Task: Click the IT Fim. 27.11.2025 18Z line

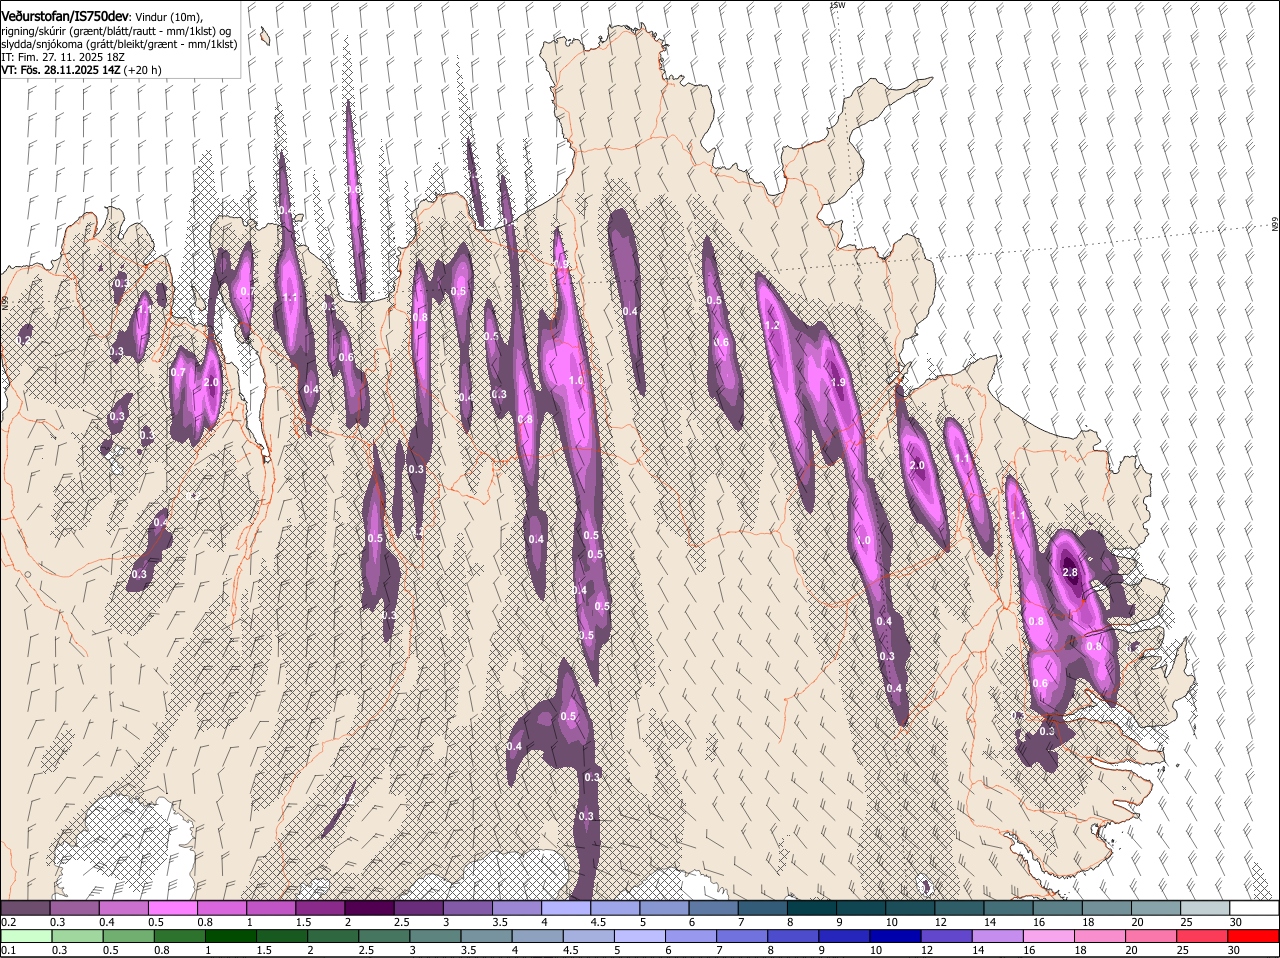Action: point(63,57)
